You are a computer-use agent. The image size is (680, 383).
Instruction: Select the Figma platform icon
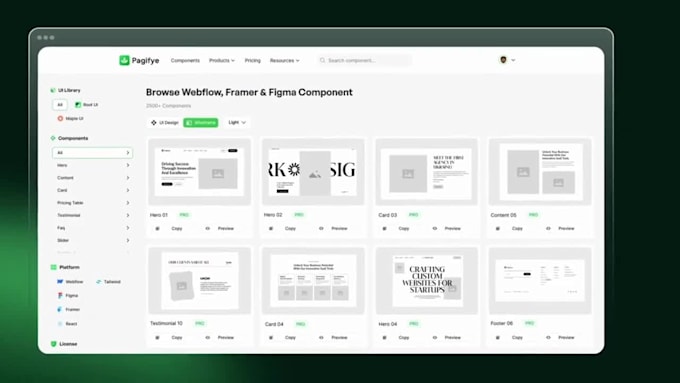(60, 295)
